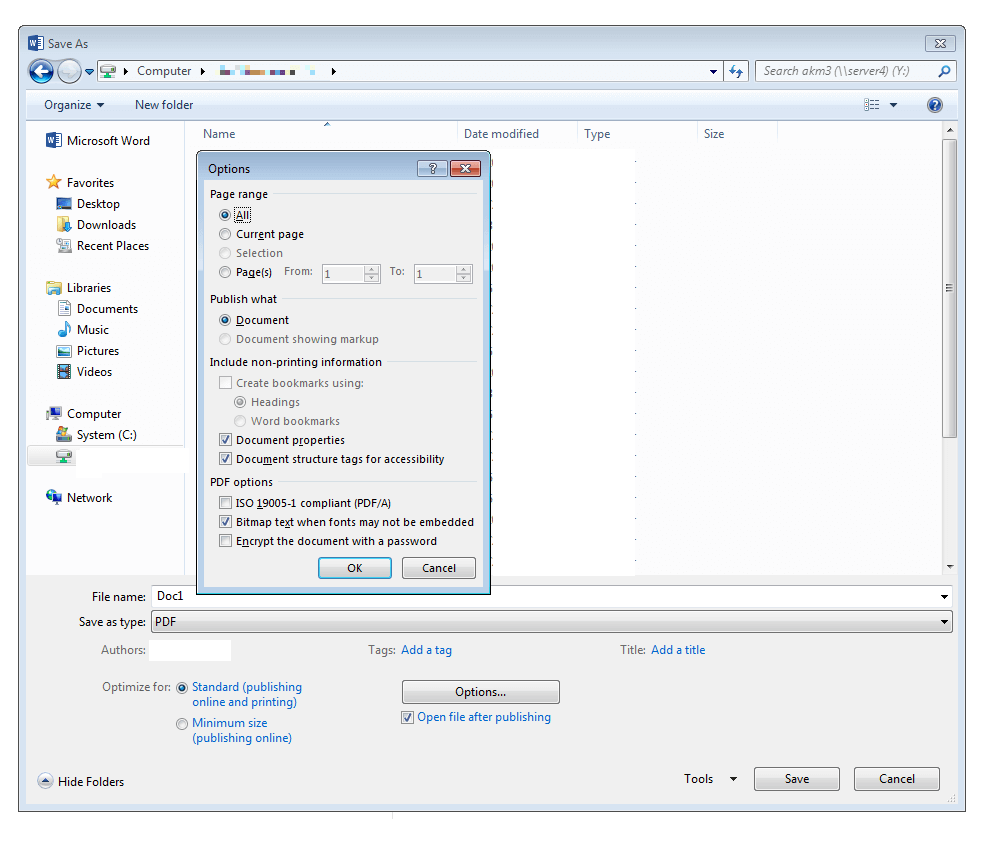Select the Current page radio button
Image resolution: width=1000 pixels, height=846 pixels.
pos(224,234)
